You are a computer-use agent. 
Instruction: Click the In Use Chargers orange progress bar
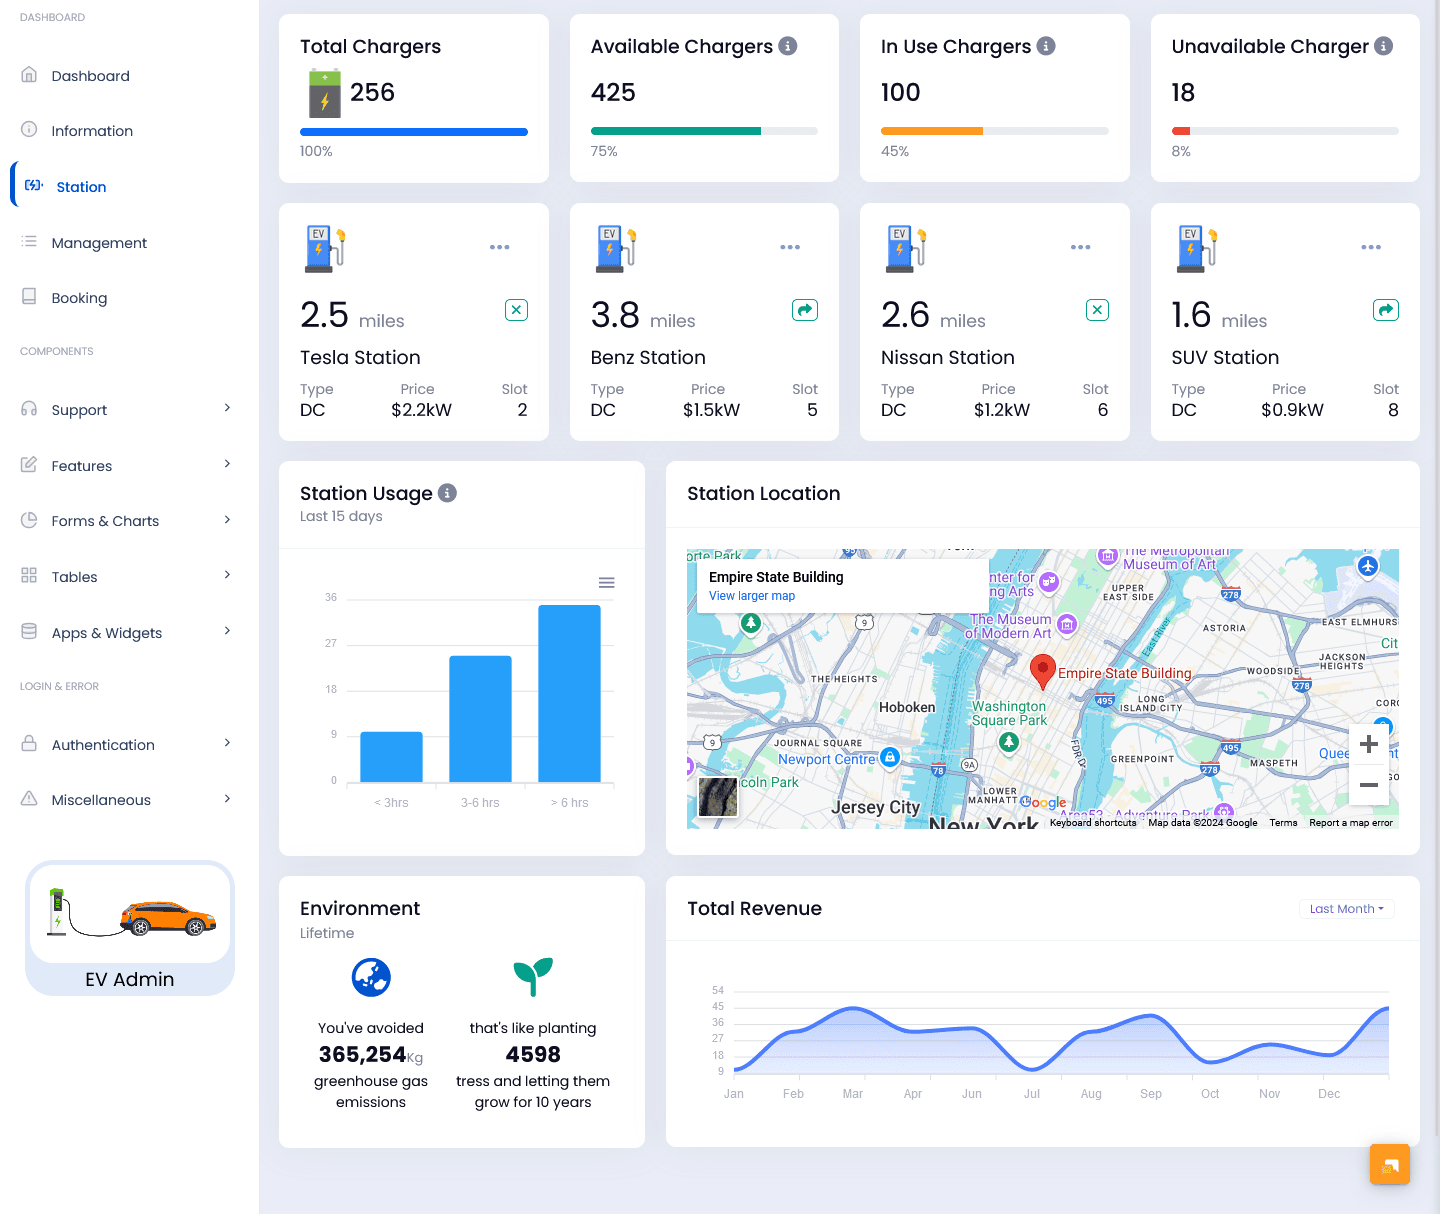tap(932, 131)
